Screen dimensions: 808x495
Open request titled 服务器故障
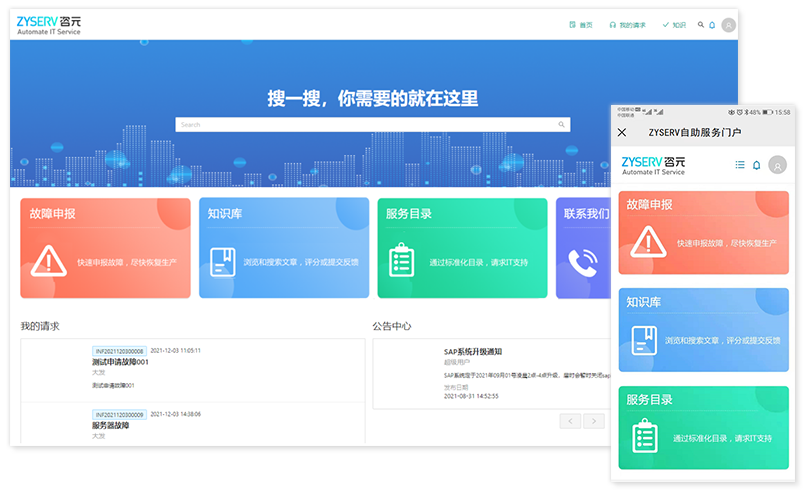tap(111, 425)
